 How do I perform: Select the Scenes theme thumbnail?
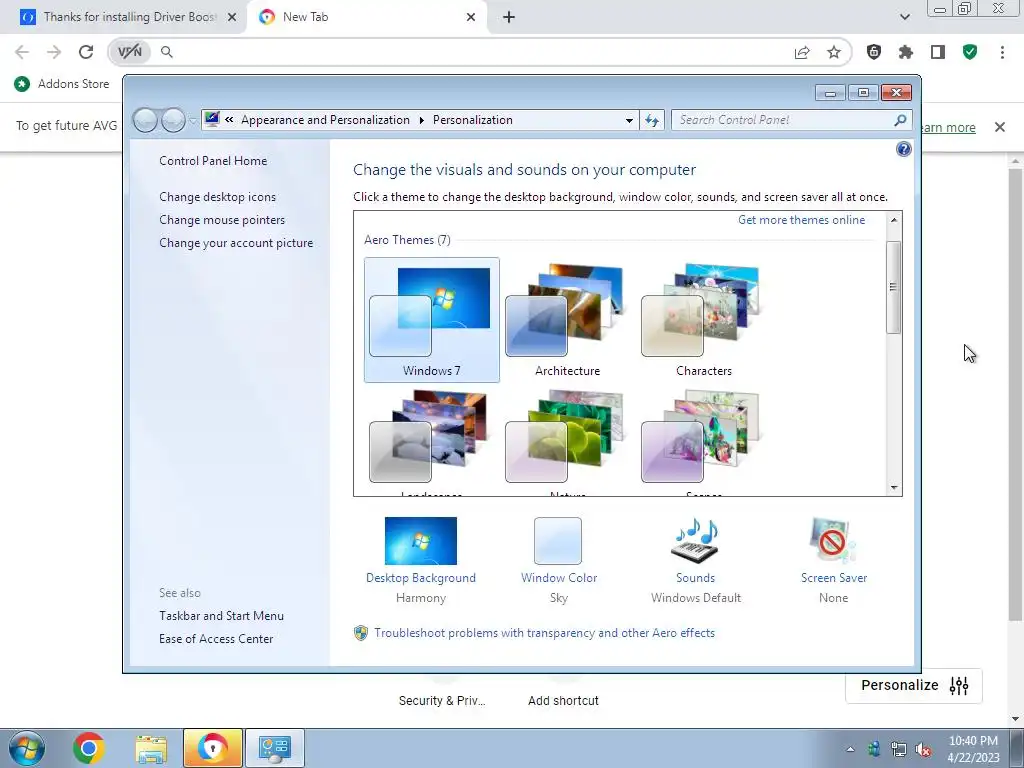(x=703, y=439)
